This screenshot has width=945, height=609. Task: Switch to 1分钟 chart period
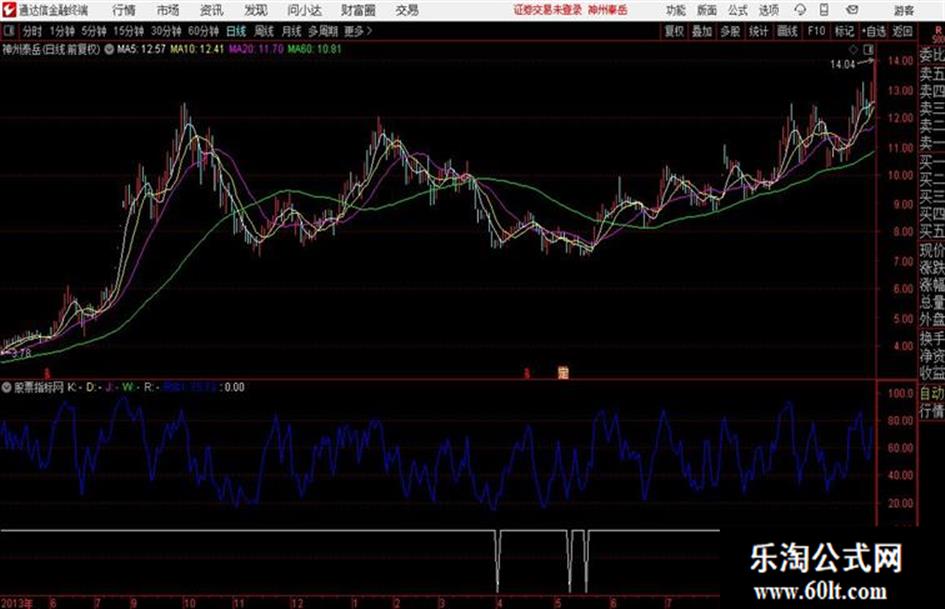62,31
